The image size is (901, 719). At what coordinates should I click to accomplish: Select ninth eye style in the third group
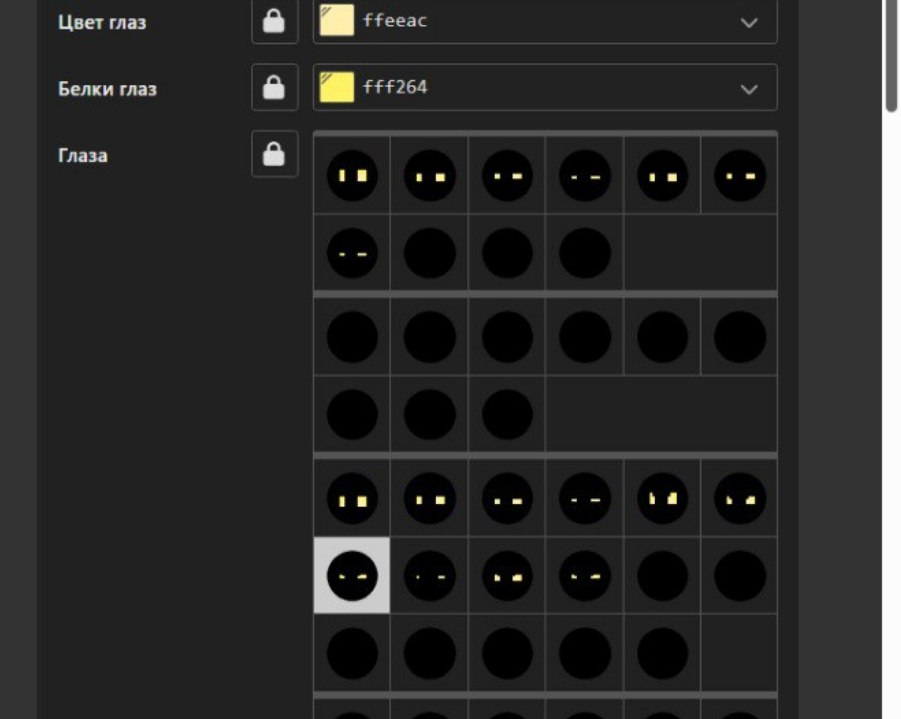507,576
